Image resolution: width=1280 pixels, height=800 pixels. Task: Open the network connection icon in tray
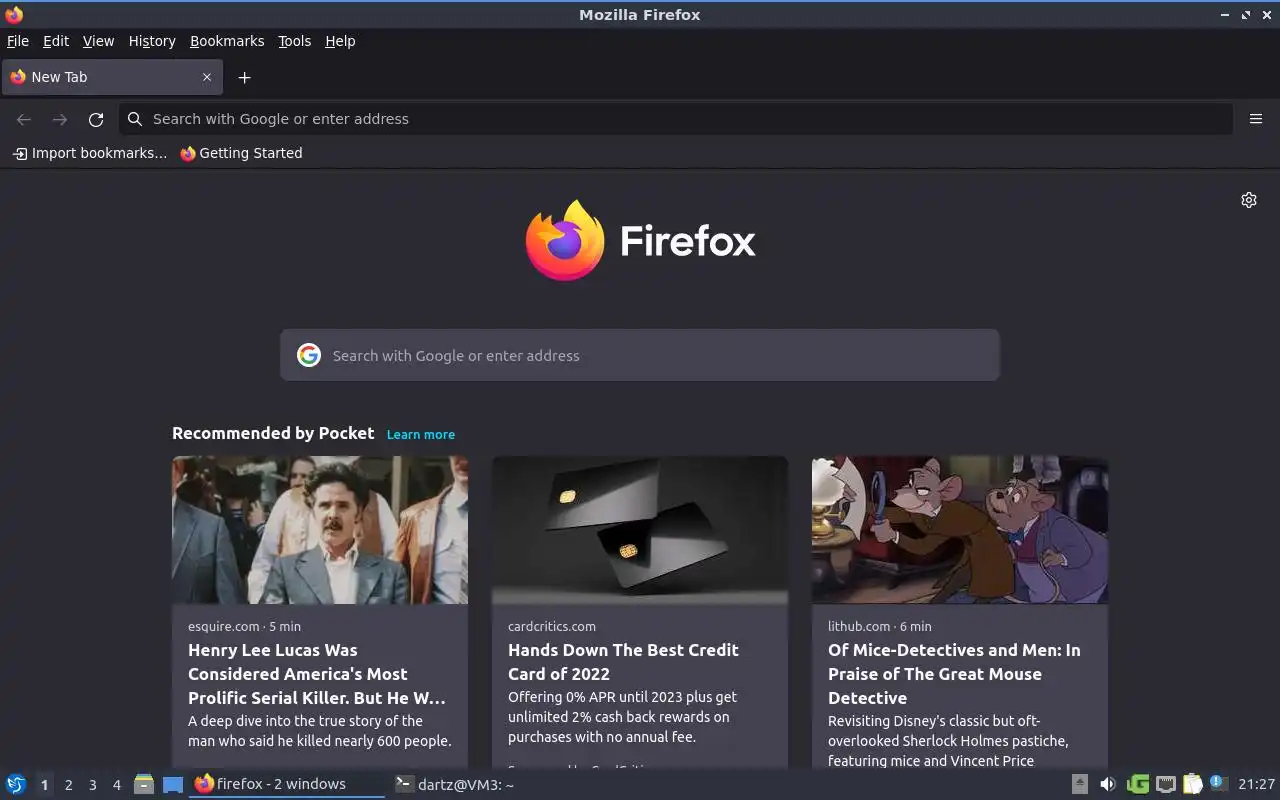coord(1165,784)
